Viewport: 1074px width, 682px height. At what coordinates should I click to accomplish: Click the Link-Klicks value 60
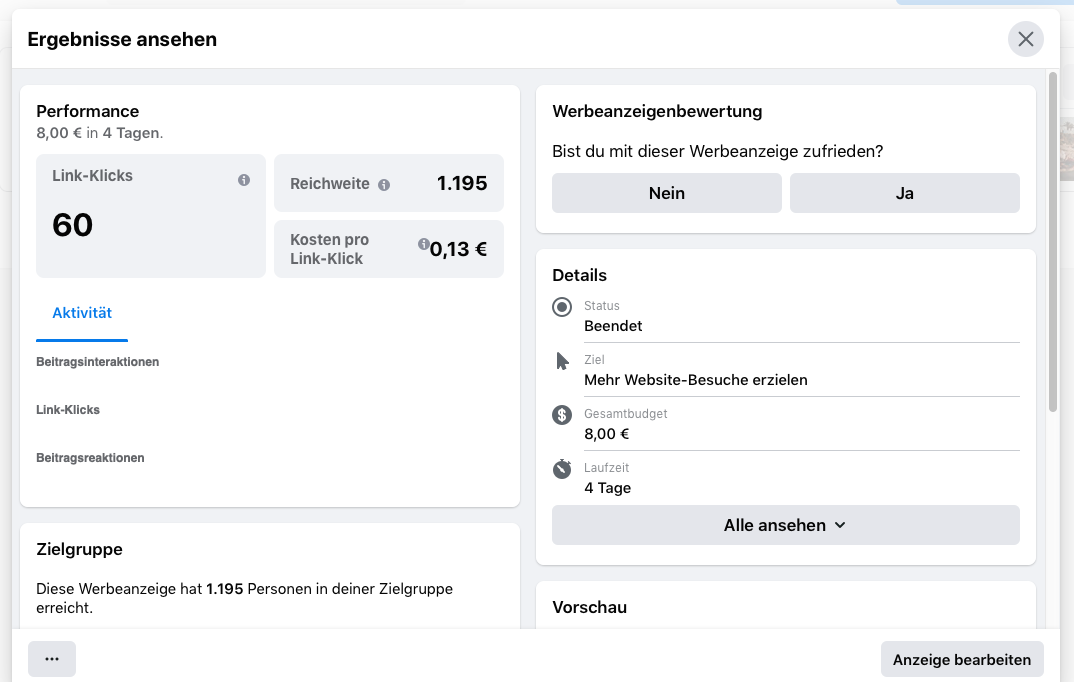tap(73, 225)
